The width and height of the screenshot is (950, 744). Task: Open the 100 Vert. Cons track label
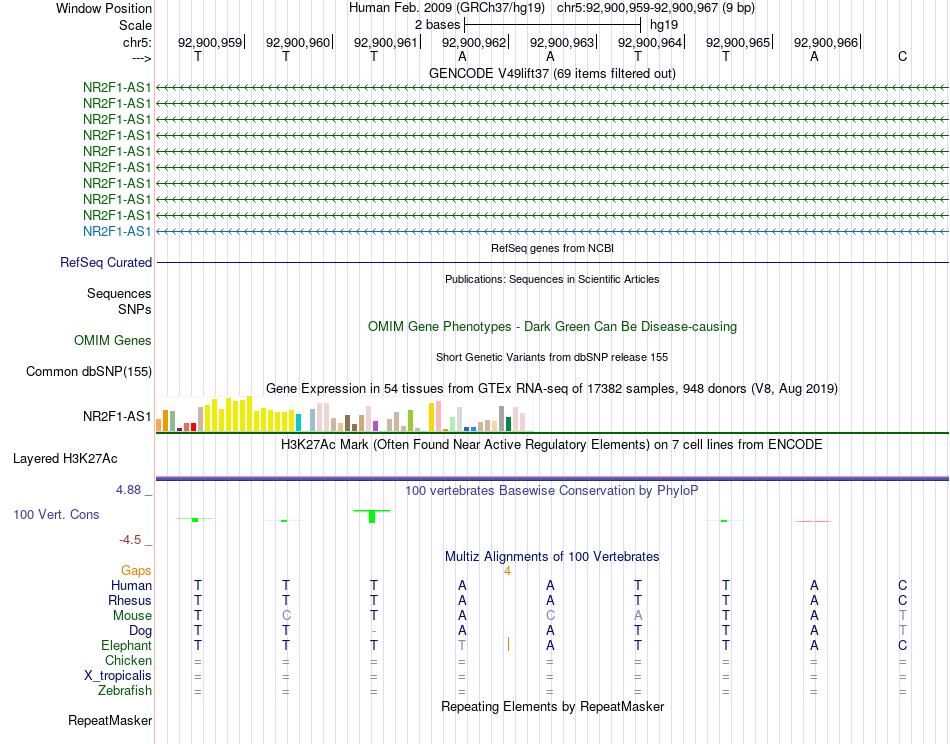tap(56, 514)
